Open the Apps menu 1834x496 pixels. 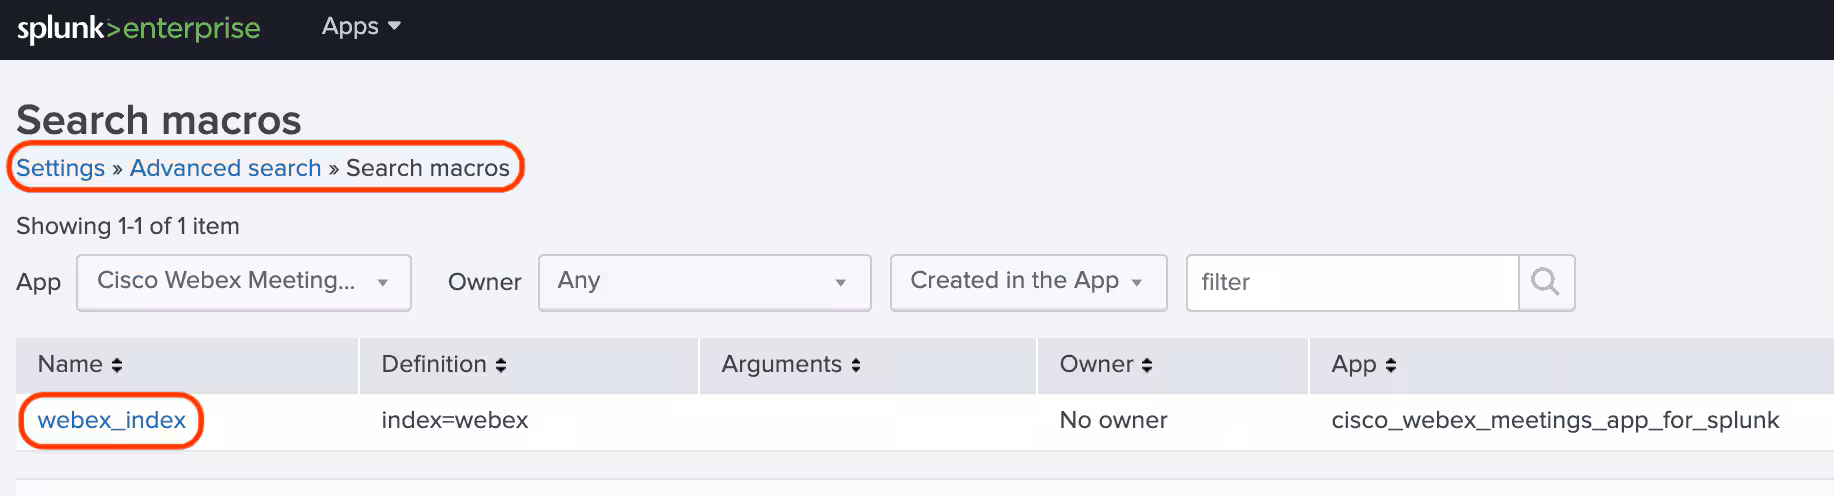360,27
